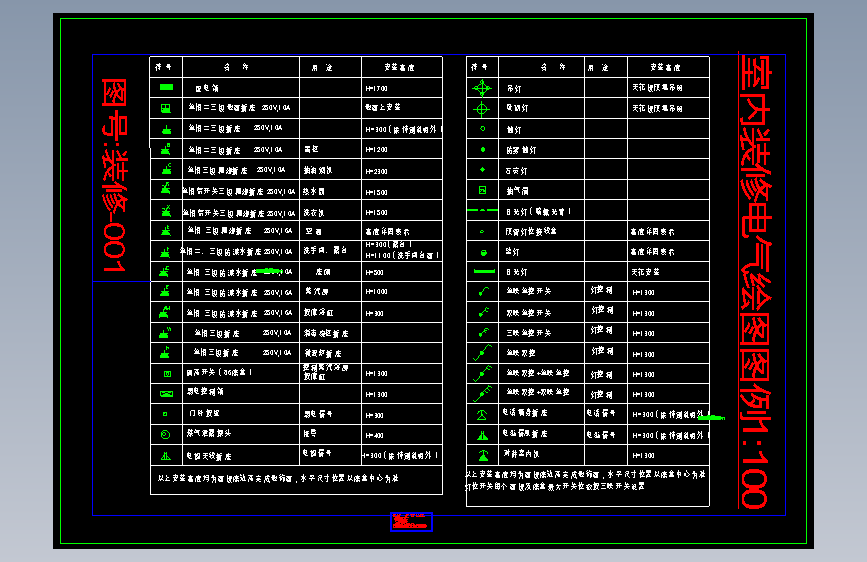
Task: Click the 安装高度 header in the left table
Action: pos(399,67)
